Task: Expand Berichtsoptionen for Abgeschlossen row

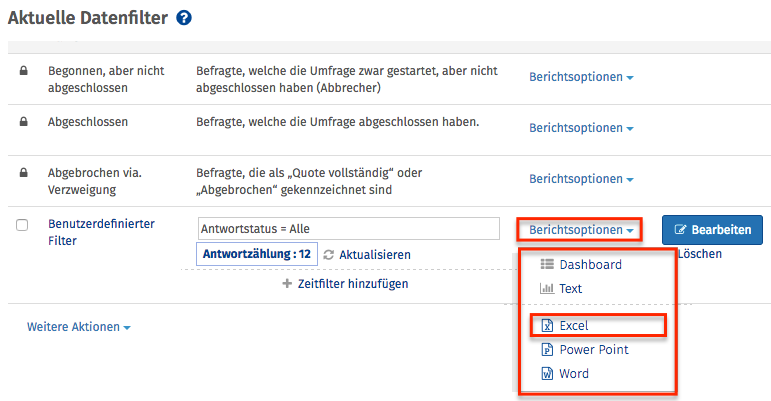Action: click(x=581, y=128)
